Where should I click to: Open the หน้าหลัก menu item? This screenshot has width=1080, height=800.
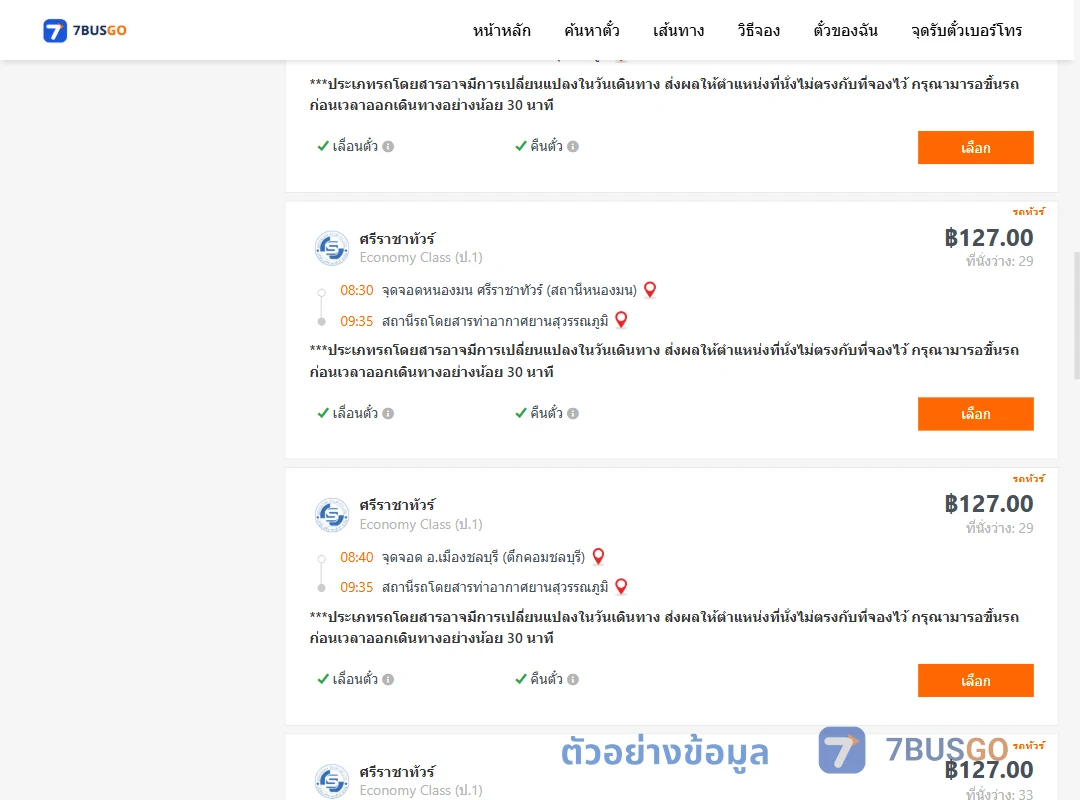(x=501, y=30)
